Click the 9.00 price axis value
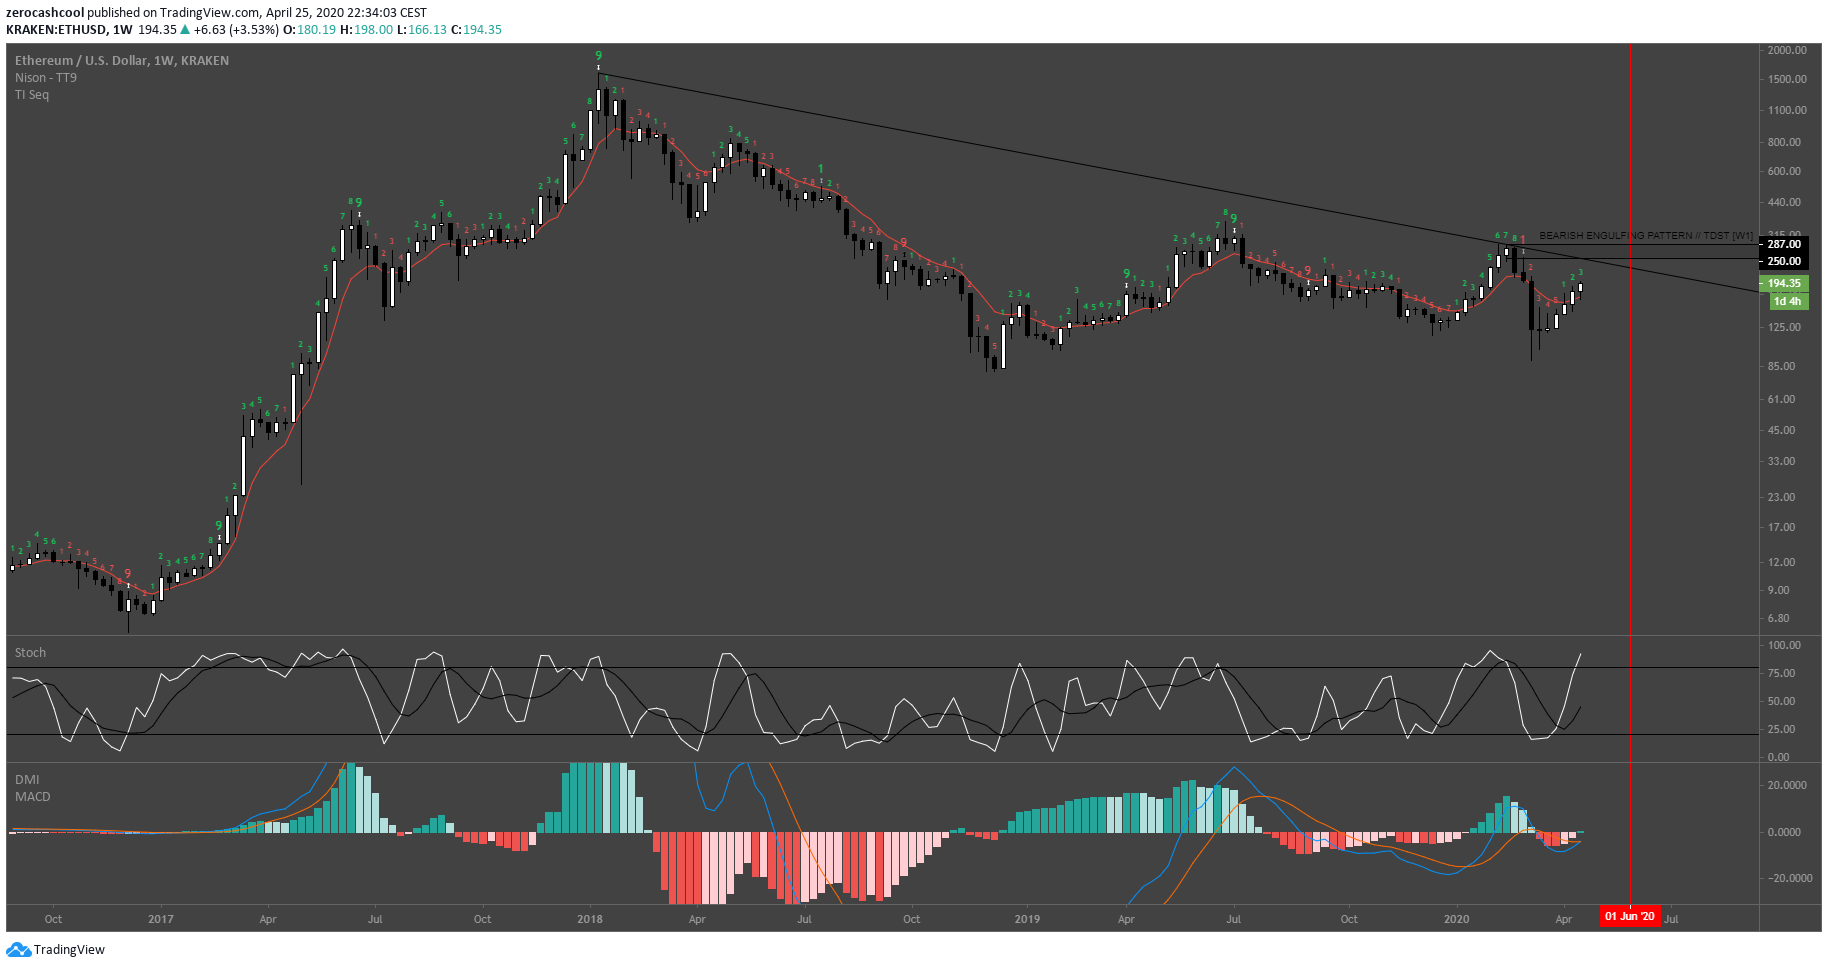The width and height of the screenshot is (1828, 968). pyautogui.click(x=1778, y=590)
